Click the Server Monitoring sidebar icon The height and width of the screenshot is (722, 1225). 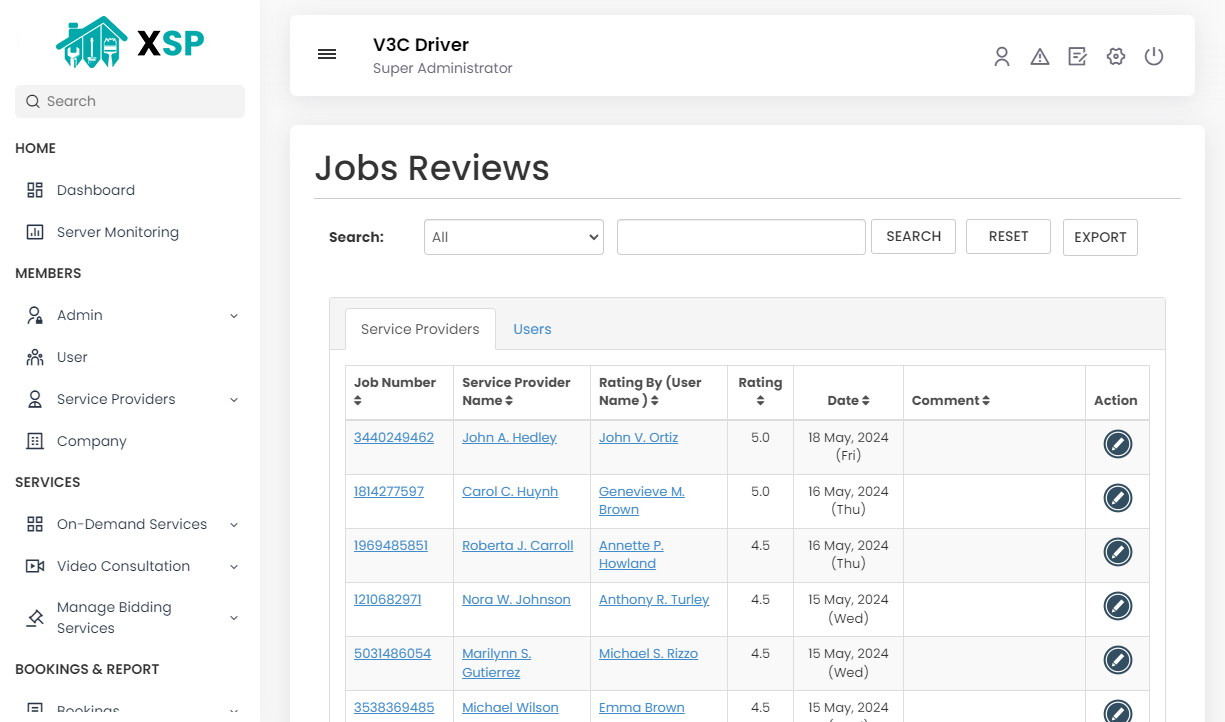tap(33, 231)
